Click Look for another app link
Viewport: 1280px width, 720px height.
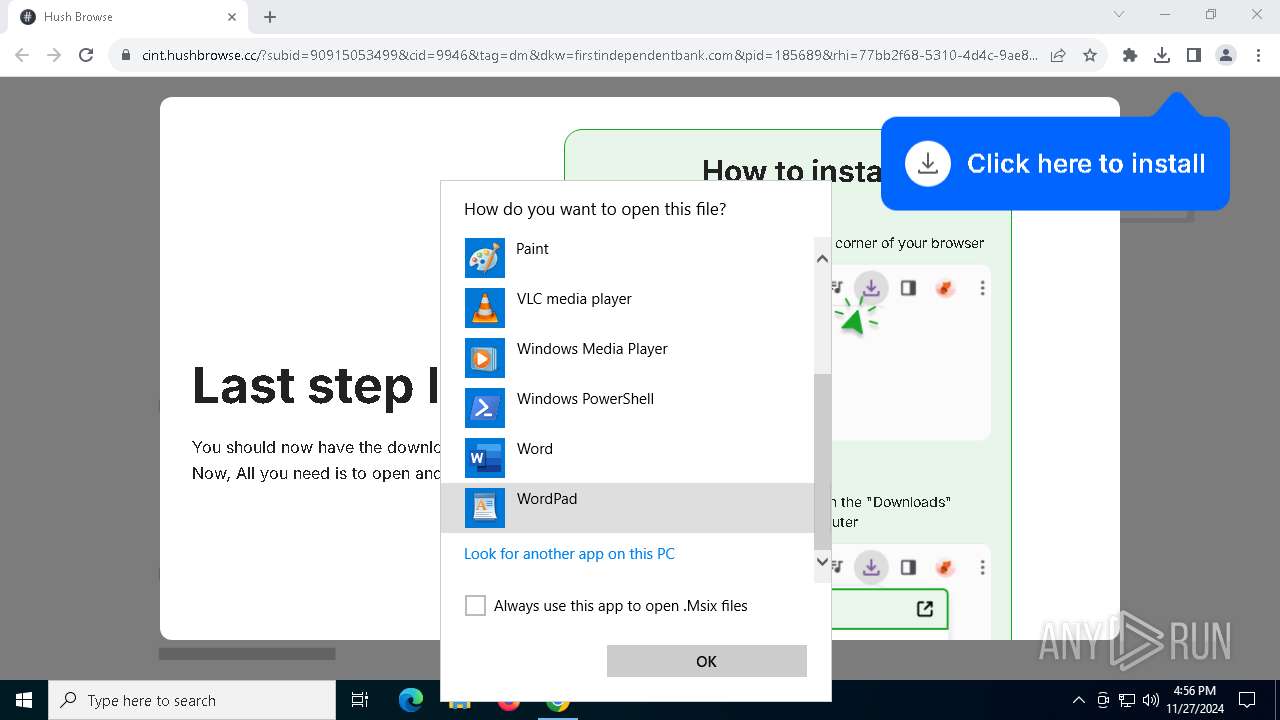coord(569,554)
